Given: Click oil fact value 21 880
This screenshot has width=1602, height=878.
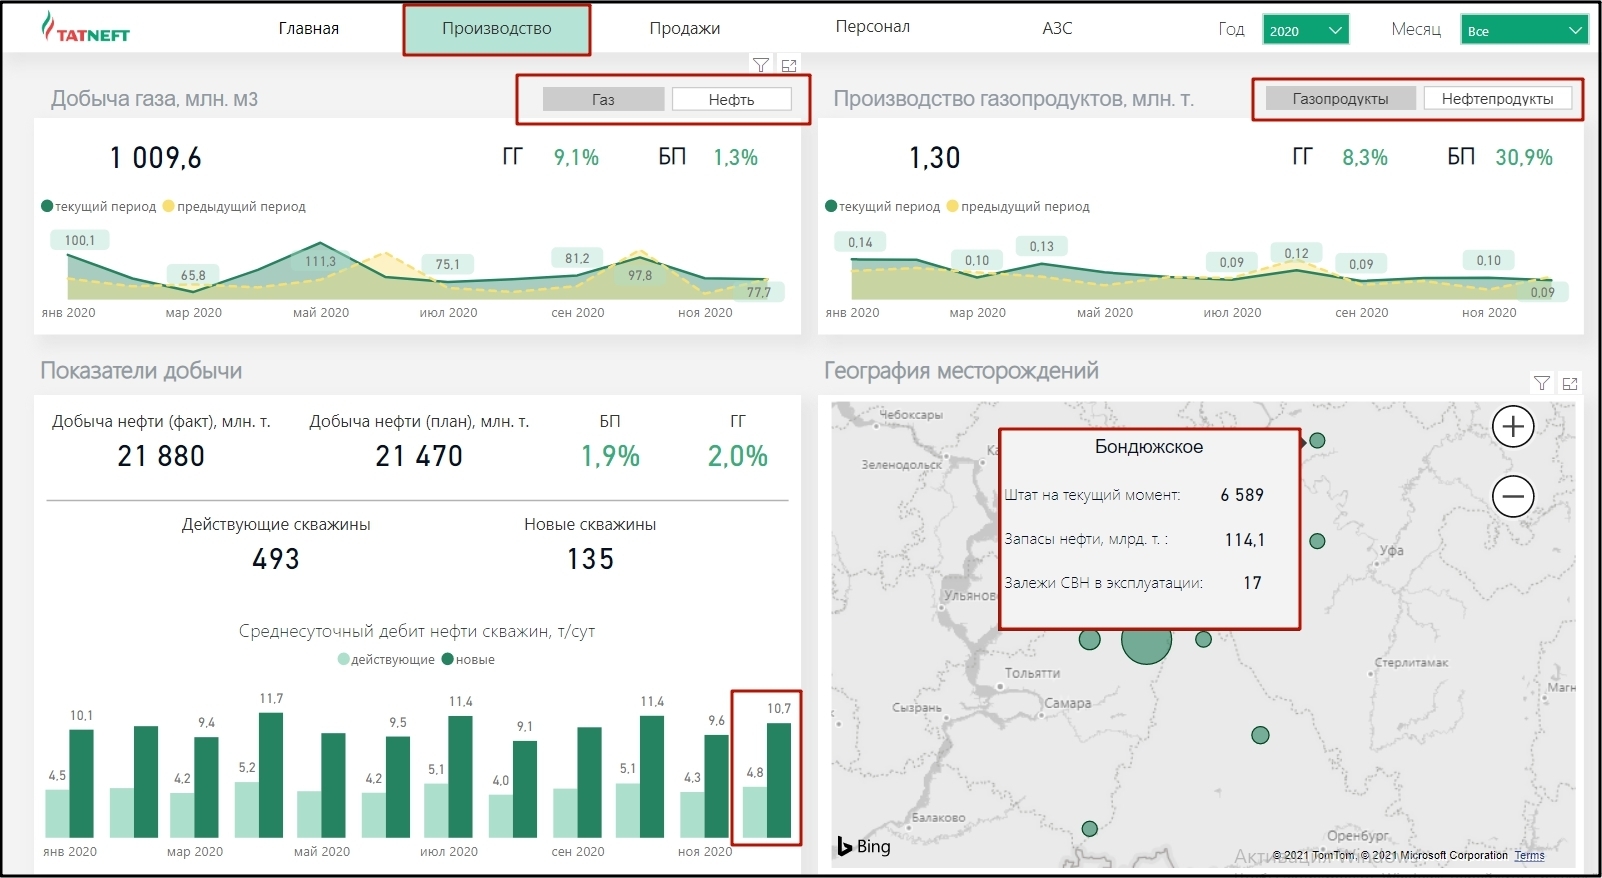Looking at the screenshot, I should coord(161,456).
